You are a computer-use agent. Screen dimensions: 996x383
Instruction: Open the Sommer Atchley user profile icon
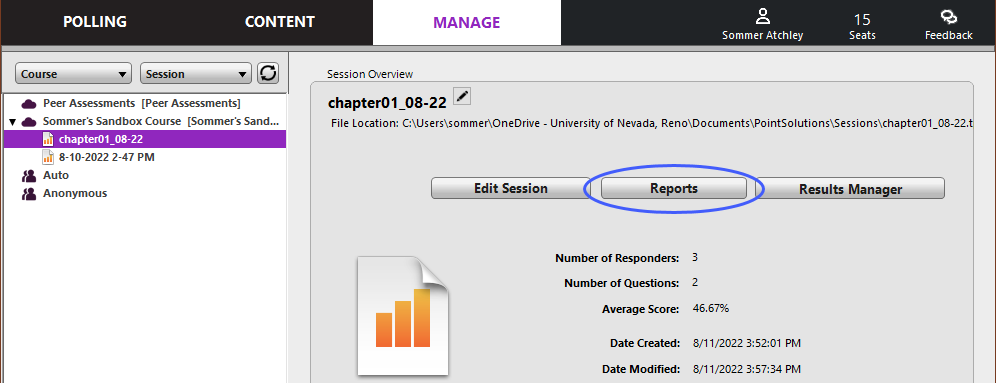[x=762, y=17]
